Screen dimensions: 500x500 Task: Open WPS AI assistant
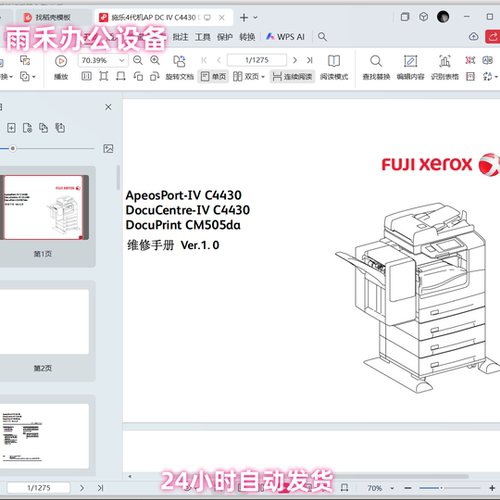285,37
